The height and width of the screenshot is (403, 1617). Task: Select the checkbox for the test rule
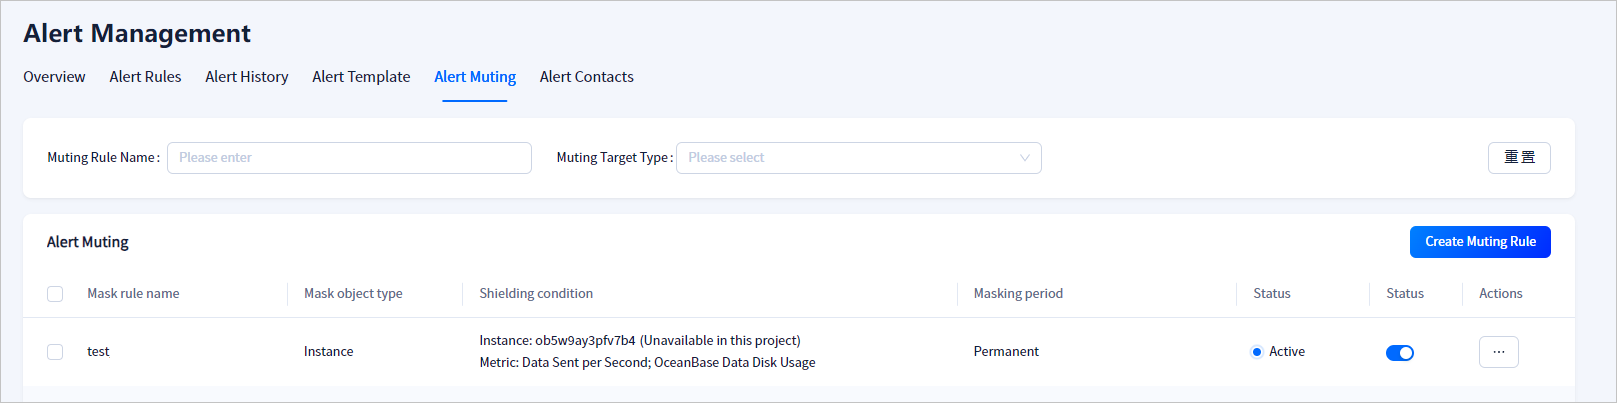[x=55, y=352]
